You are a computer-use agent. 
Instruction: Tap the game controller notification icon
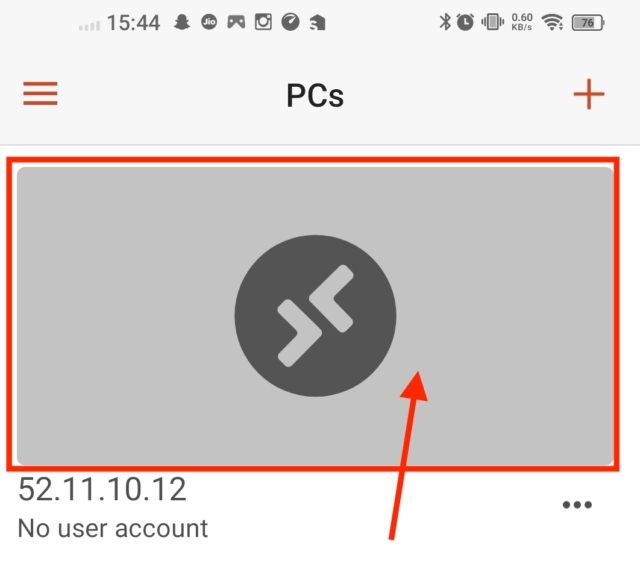pos(236,22)
